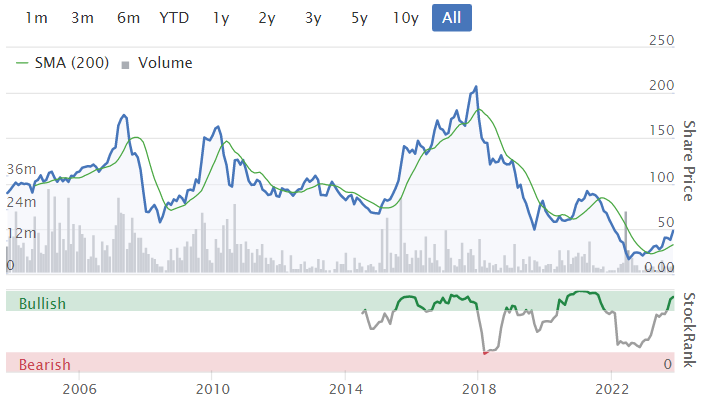The height and width of the screenshot is (396, 702).
Task: Click the 2010 x-axis year label
Action: [213, 388]
